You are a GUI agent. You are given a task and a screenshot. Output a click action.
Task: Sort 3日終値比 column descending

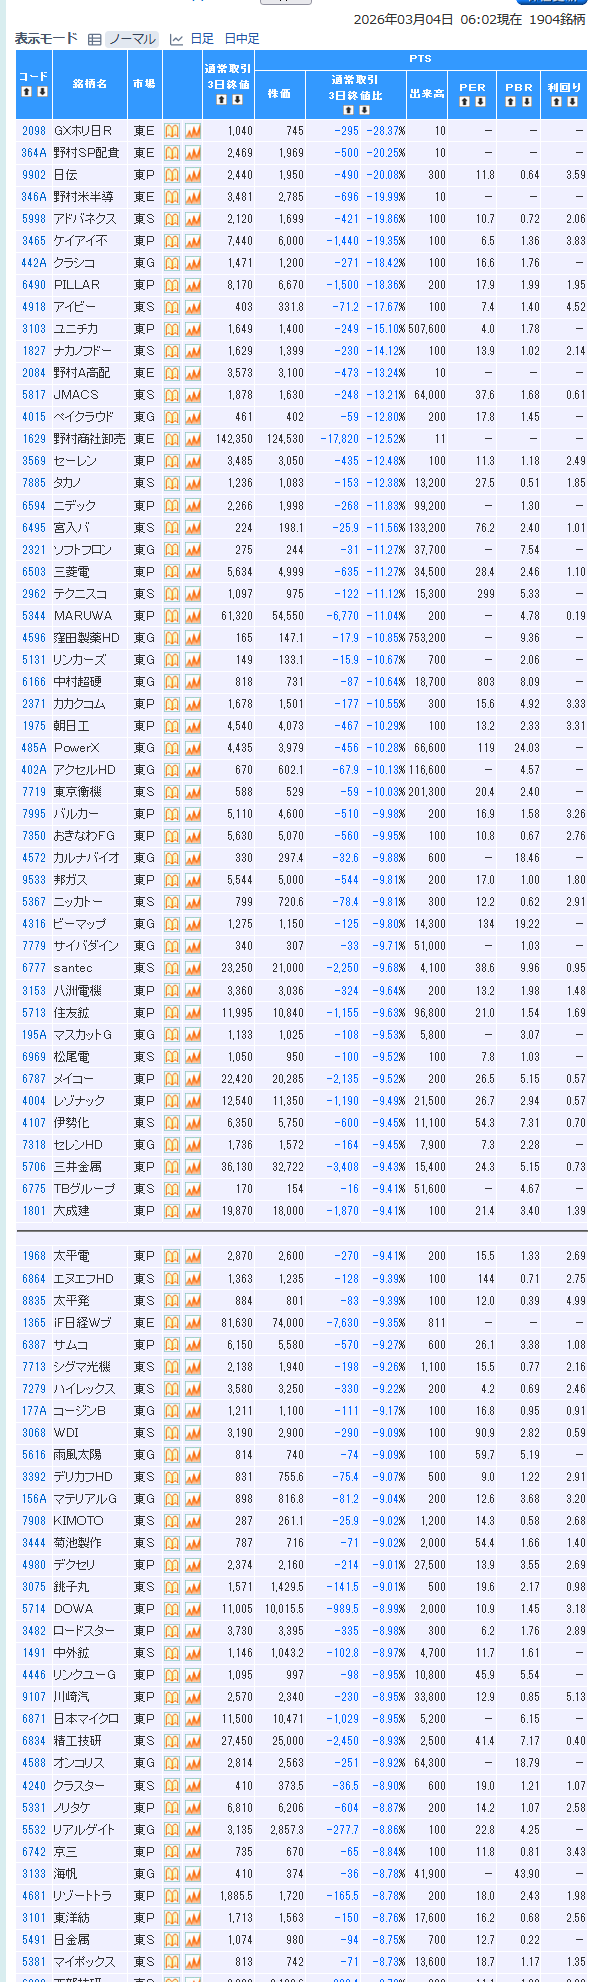(363, 110)
